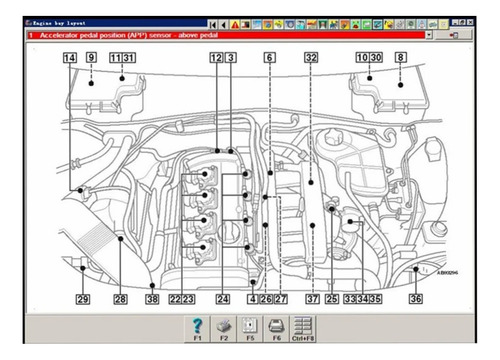The width and height of the screenshot is (500, 360).
Task: Click component label 28
Action: tap(120, 299)
